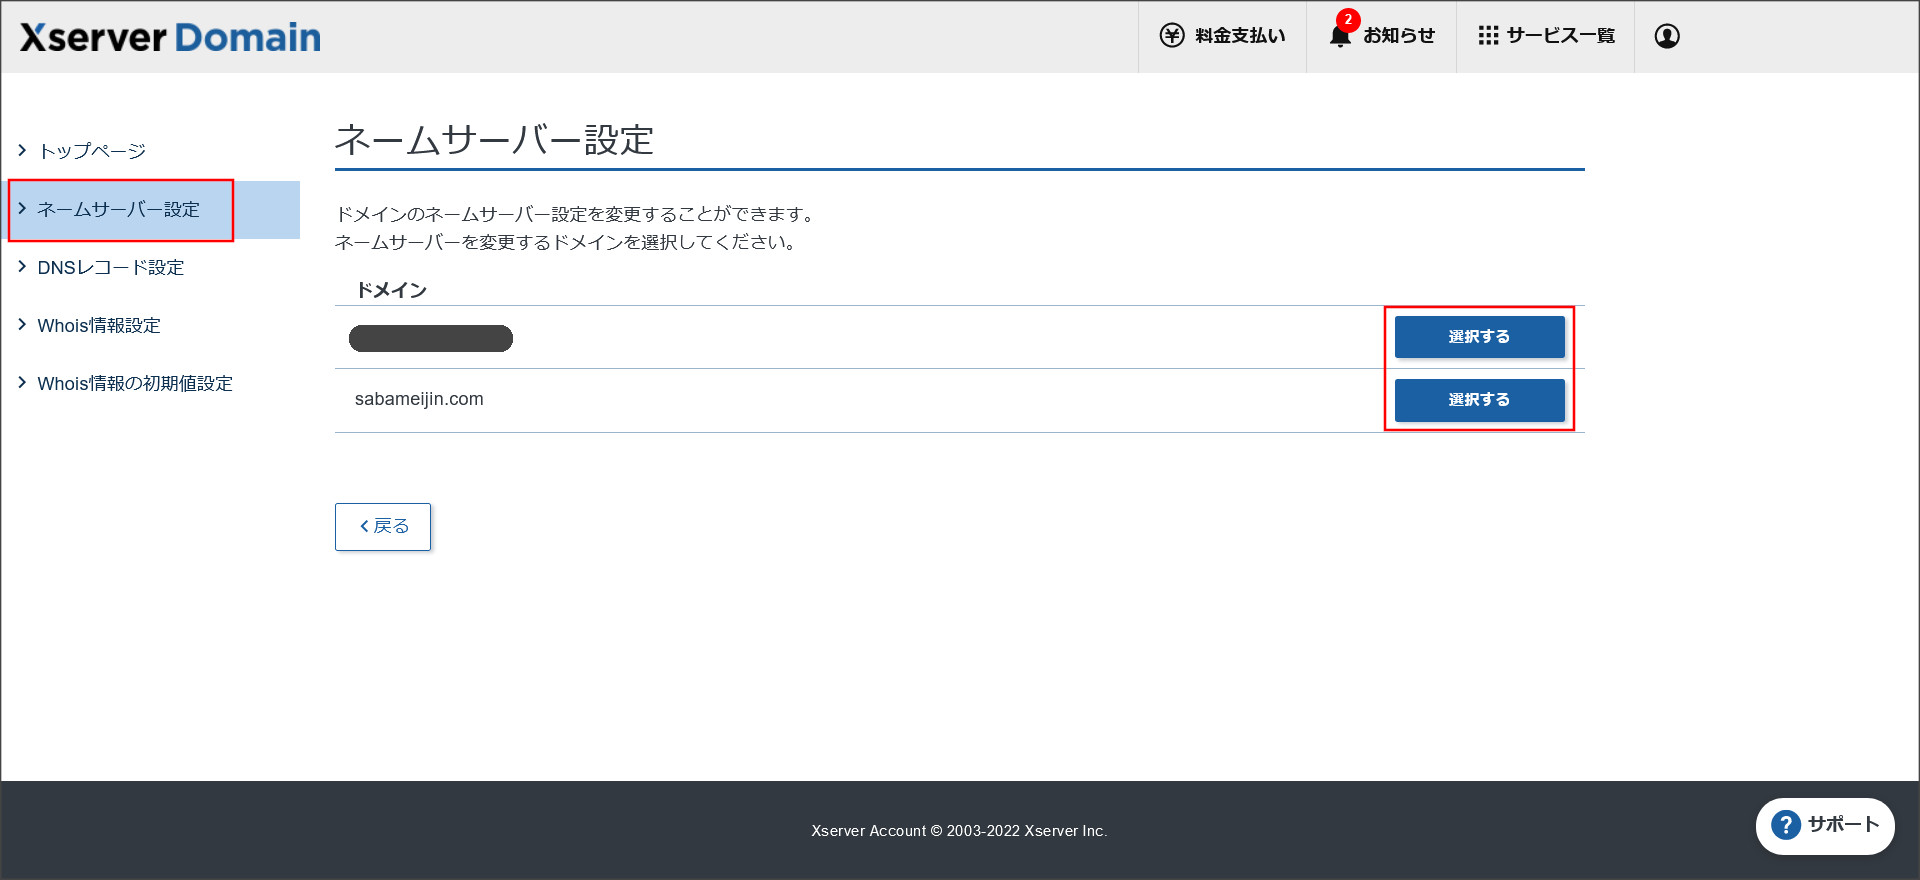Click the red notification badge showing 2
This screenshot has width=1920, height=880.
pyautogui.click(x=1348, y=20)
